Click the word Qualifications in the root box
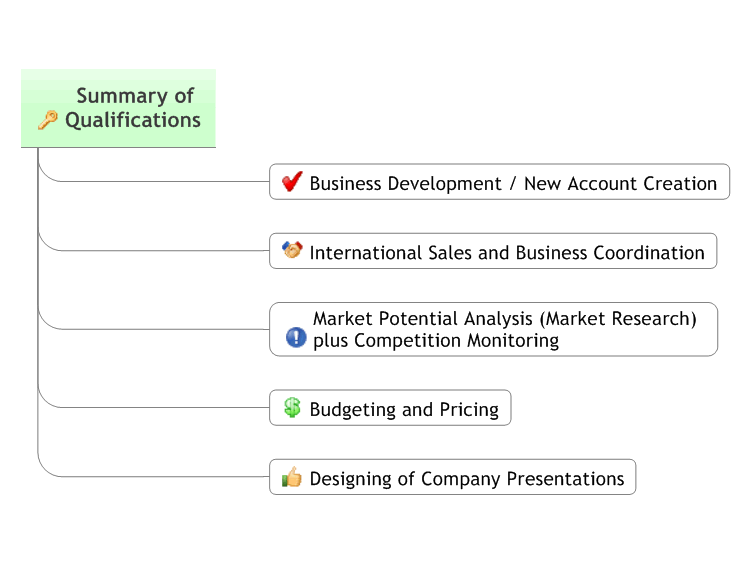750x563 pixels. click(133, 120)
